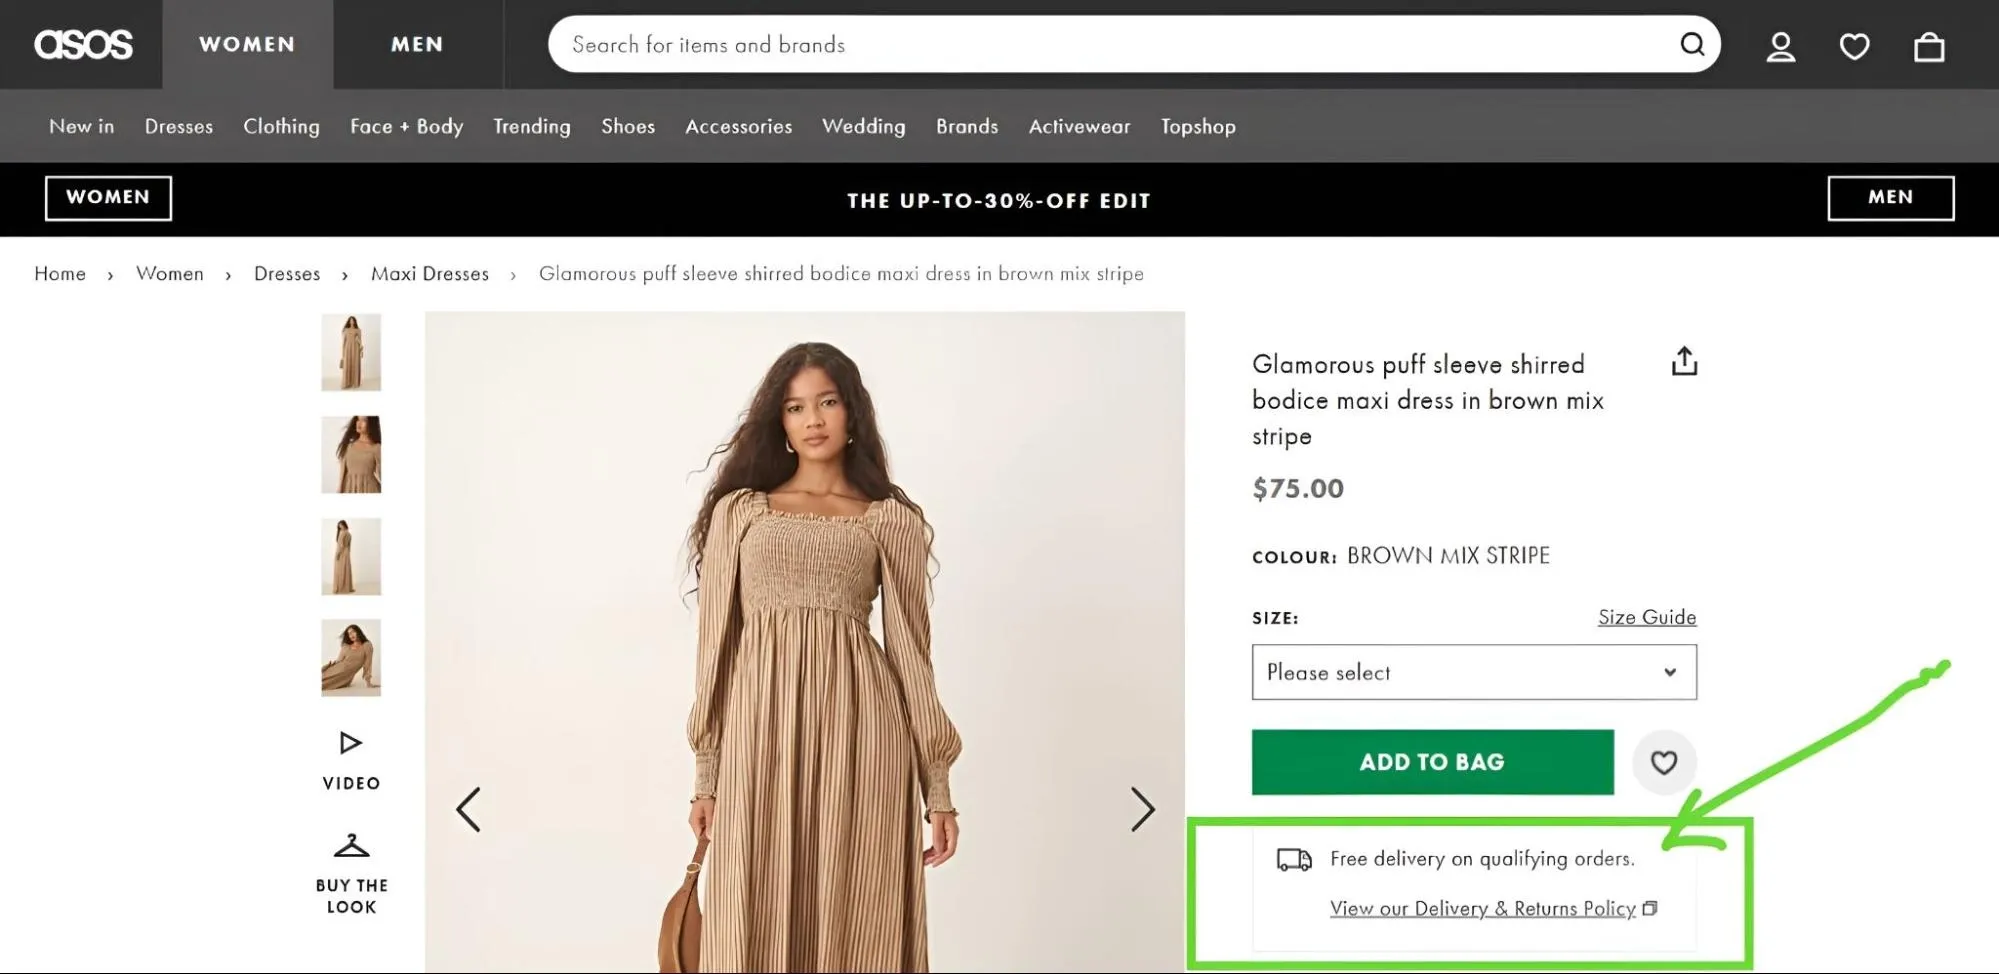Screen dimensions: 1999x974
Task: Share this product via share icon
Action: (x=1684, y=361)
